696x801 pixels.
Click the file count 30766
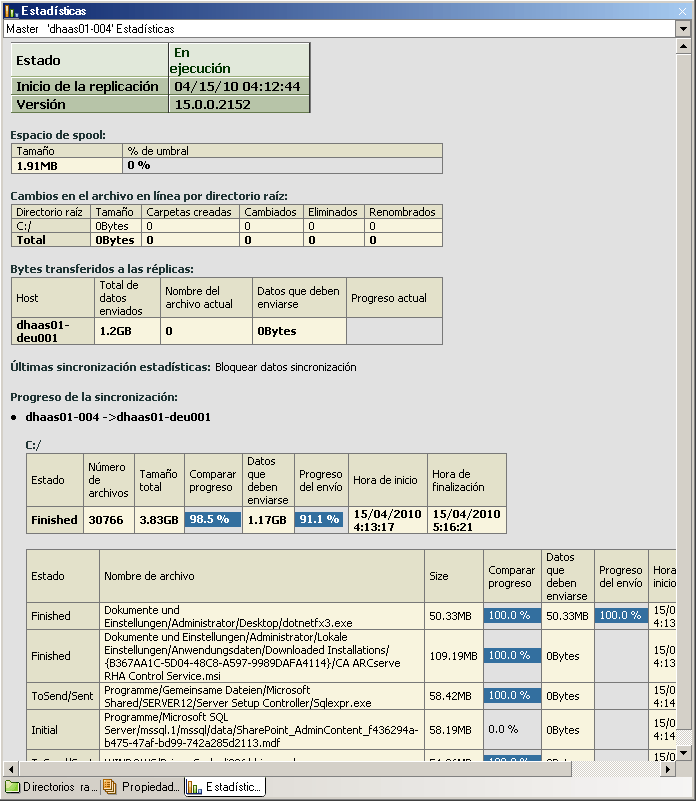(106, 520)
